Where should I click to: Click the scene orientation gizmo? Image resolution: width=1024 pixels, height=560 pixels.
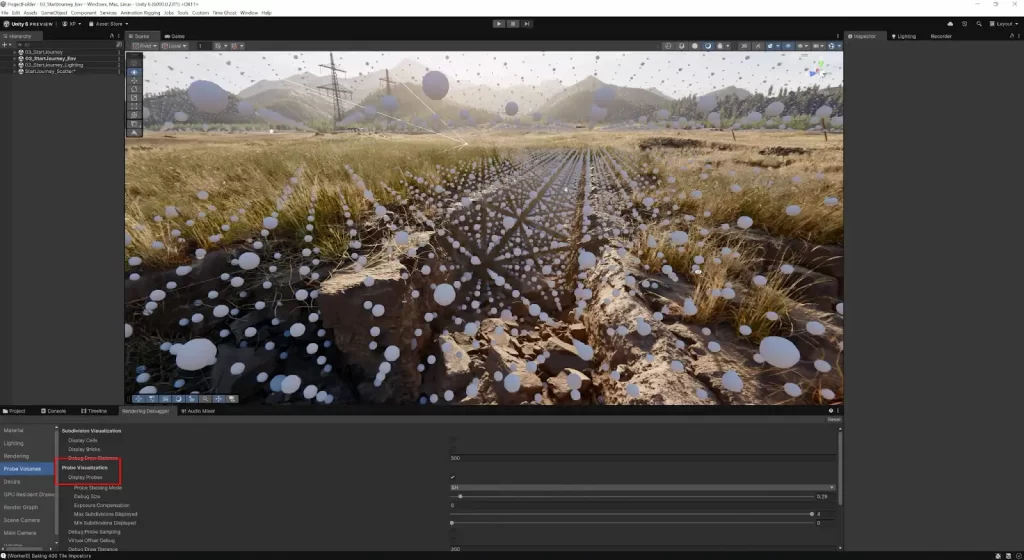click(821, 68)
